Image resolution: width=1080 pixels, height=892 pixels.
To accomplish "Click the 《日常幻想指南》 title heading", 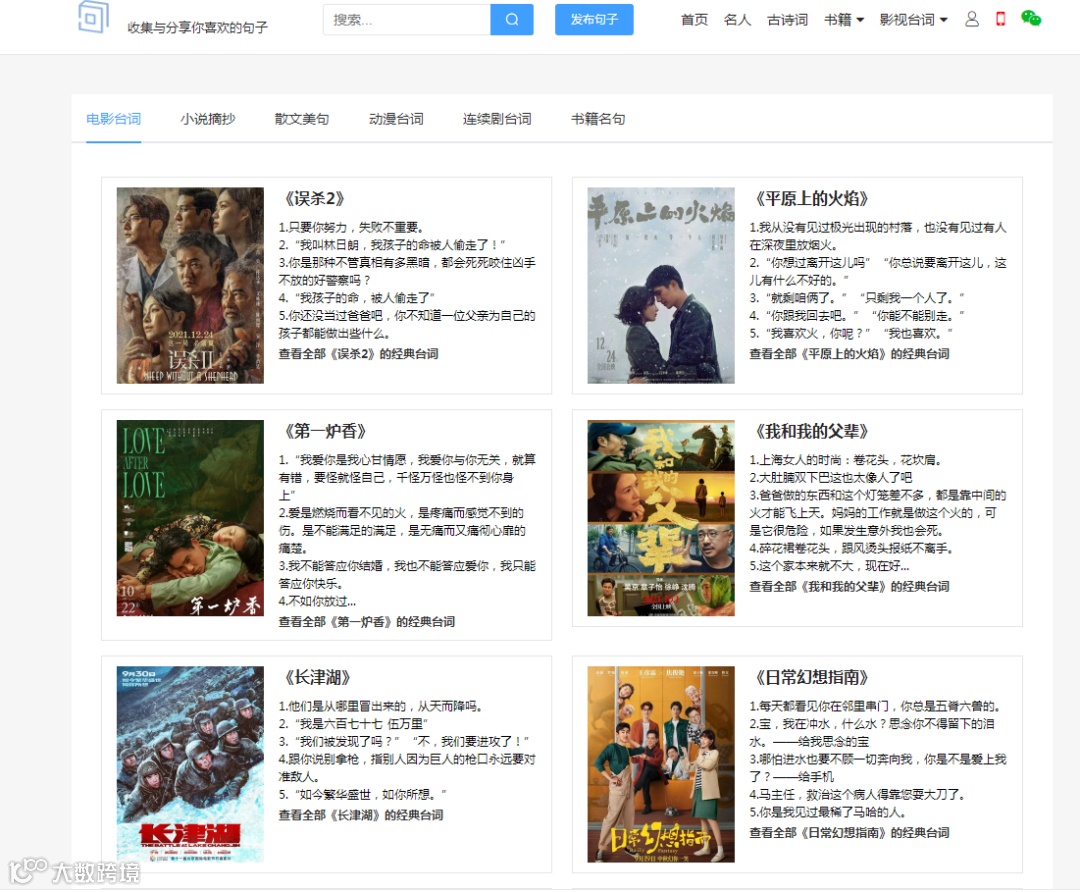I will coord(811,678).
